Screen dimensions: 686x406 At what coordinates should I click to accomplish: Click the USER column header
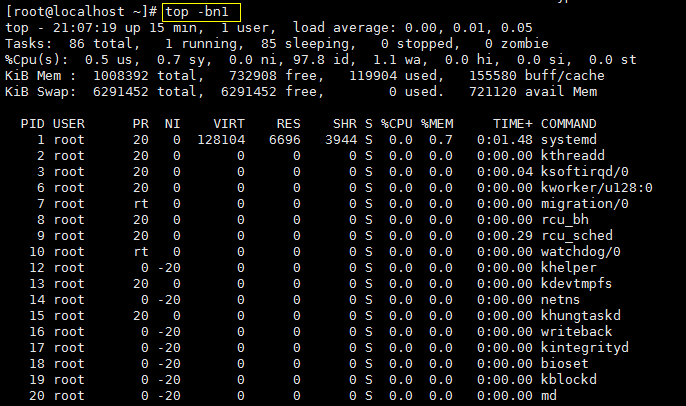coord(69,123)
